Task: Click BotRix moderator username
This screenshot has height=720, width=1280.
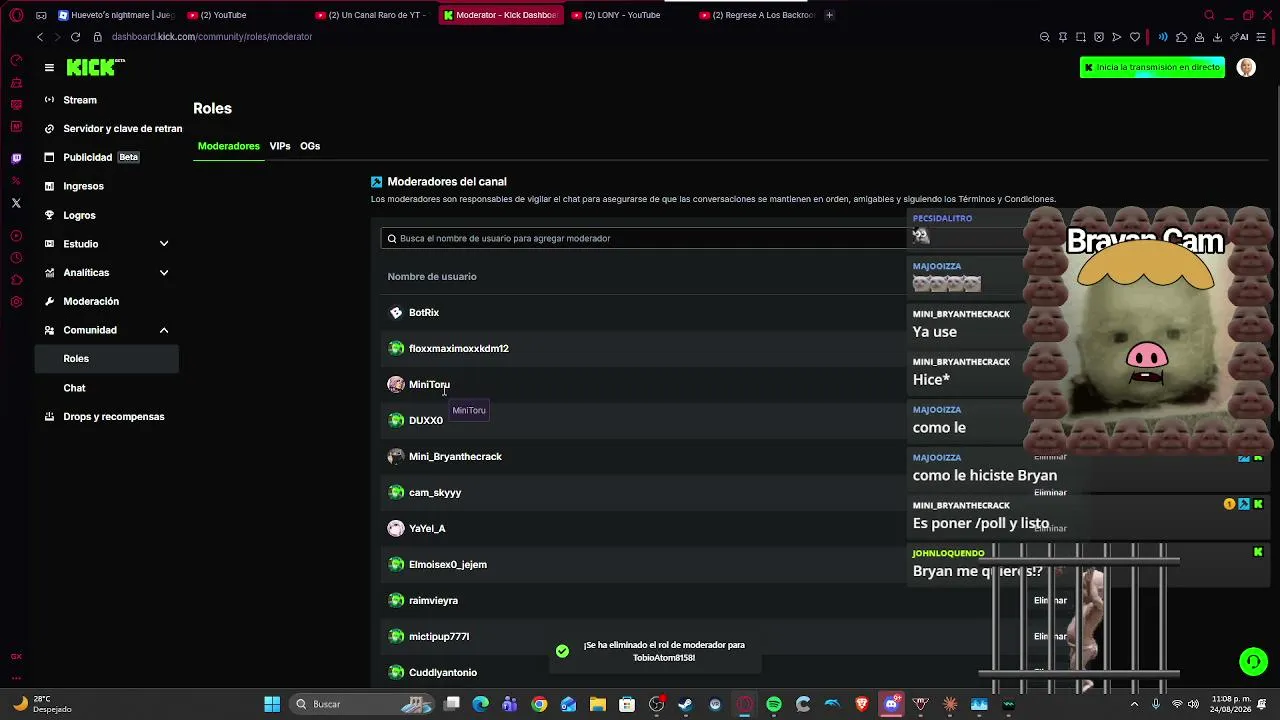Action: 424,313
